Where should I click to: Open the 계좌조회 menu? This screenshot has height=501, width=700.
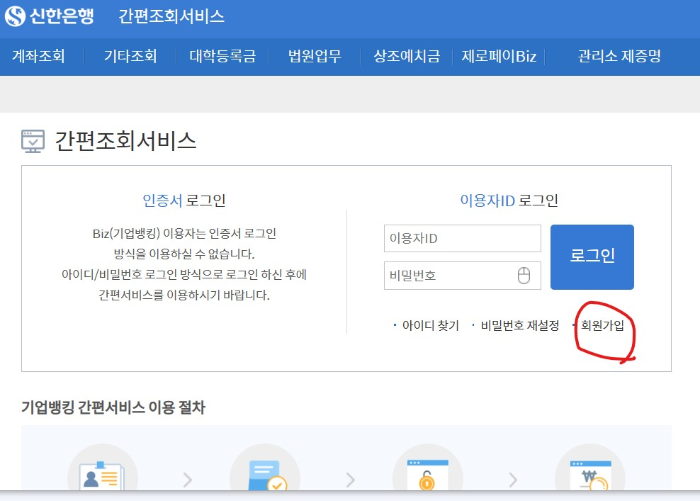tap(38, 56)
